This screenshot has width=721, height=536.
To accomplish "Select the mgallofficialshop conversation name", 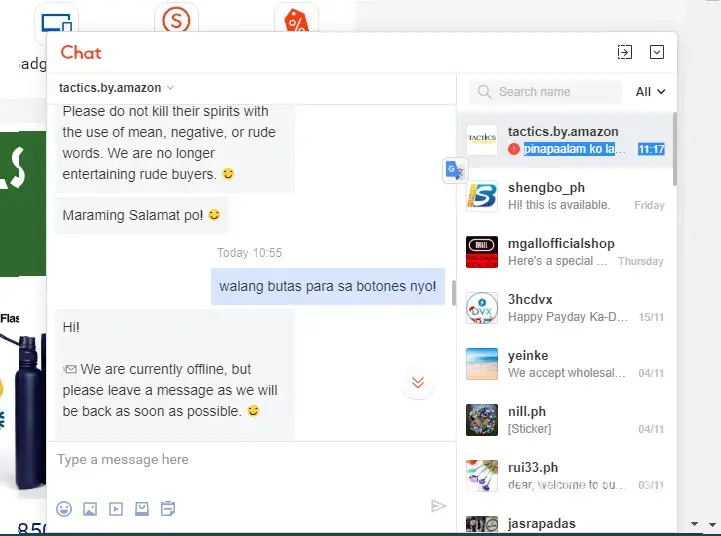I will coord(561,244).
